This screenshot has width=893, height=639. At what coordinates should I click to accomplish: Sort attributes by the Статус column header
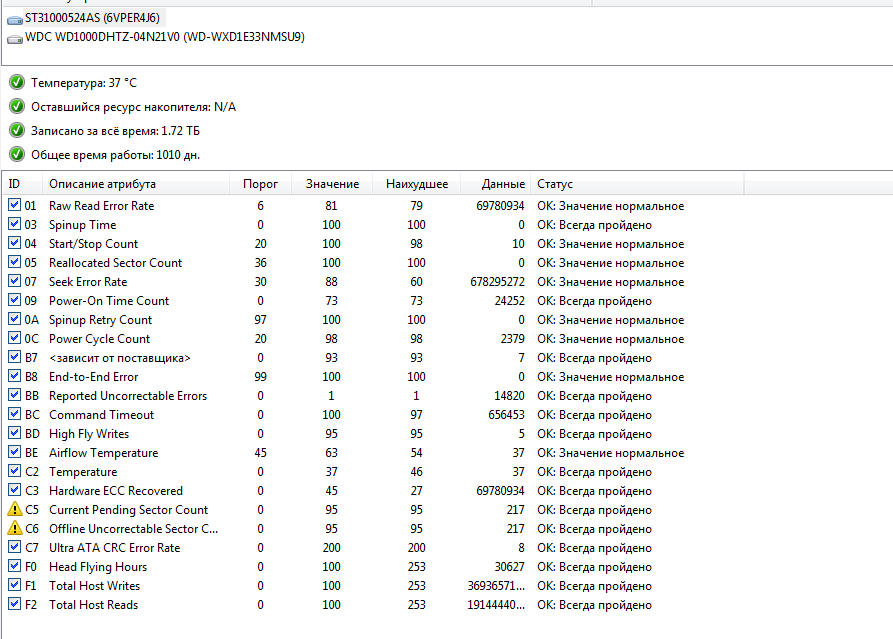(555, 184)
